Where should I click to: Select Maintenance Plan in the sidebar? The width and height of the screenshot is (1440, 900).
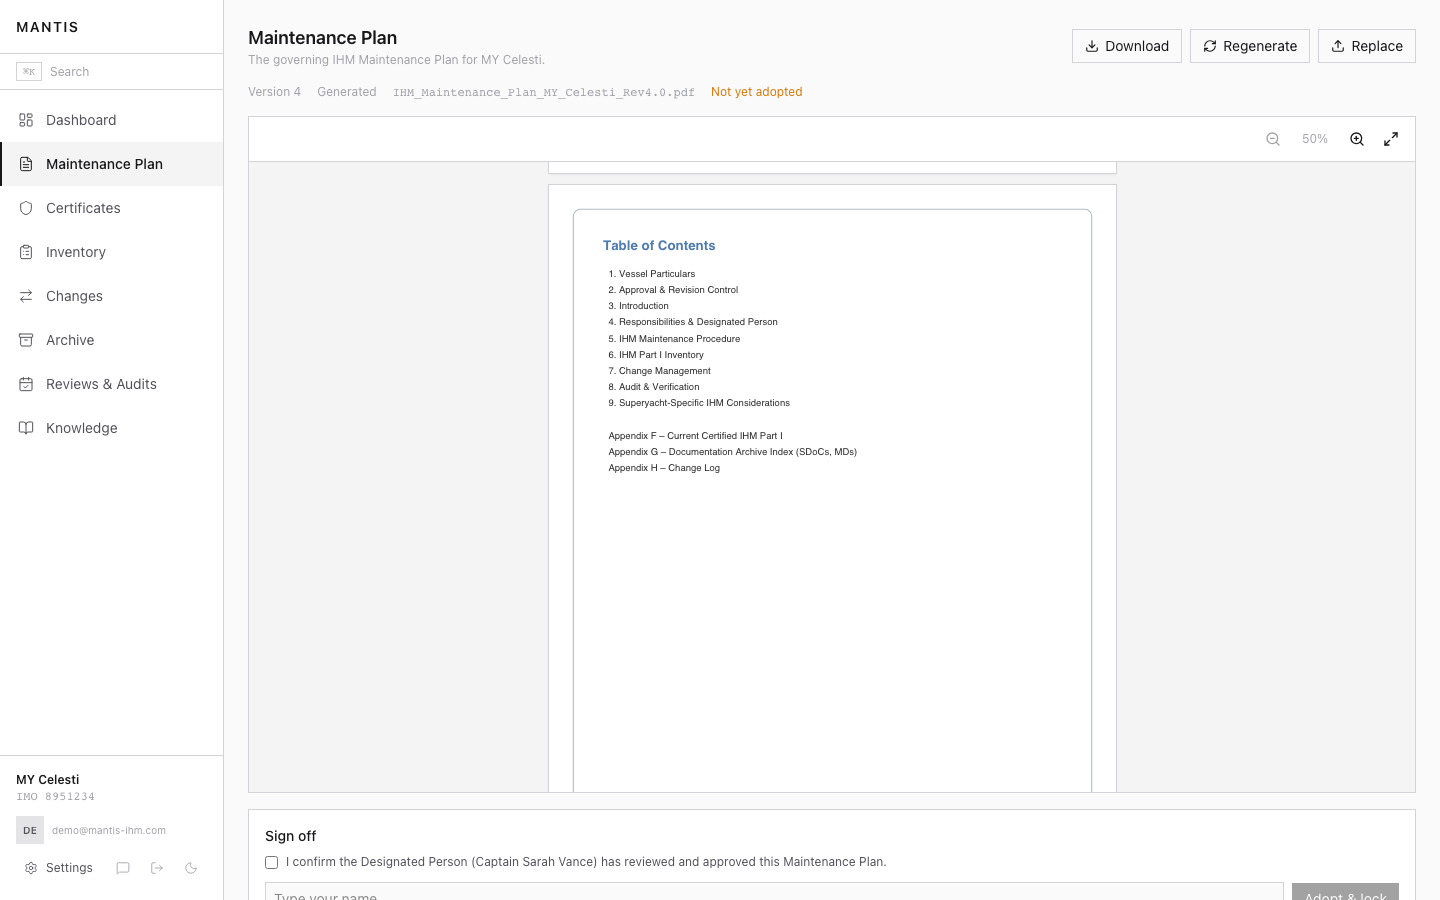112,164
